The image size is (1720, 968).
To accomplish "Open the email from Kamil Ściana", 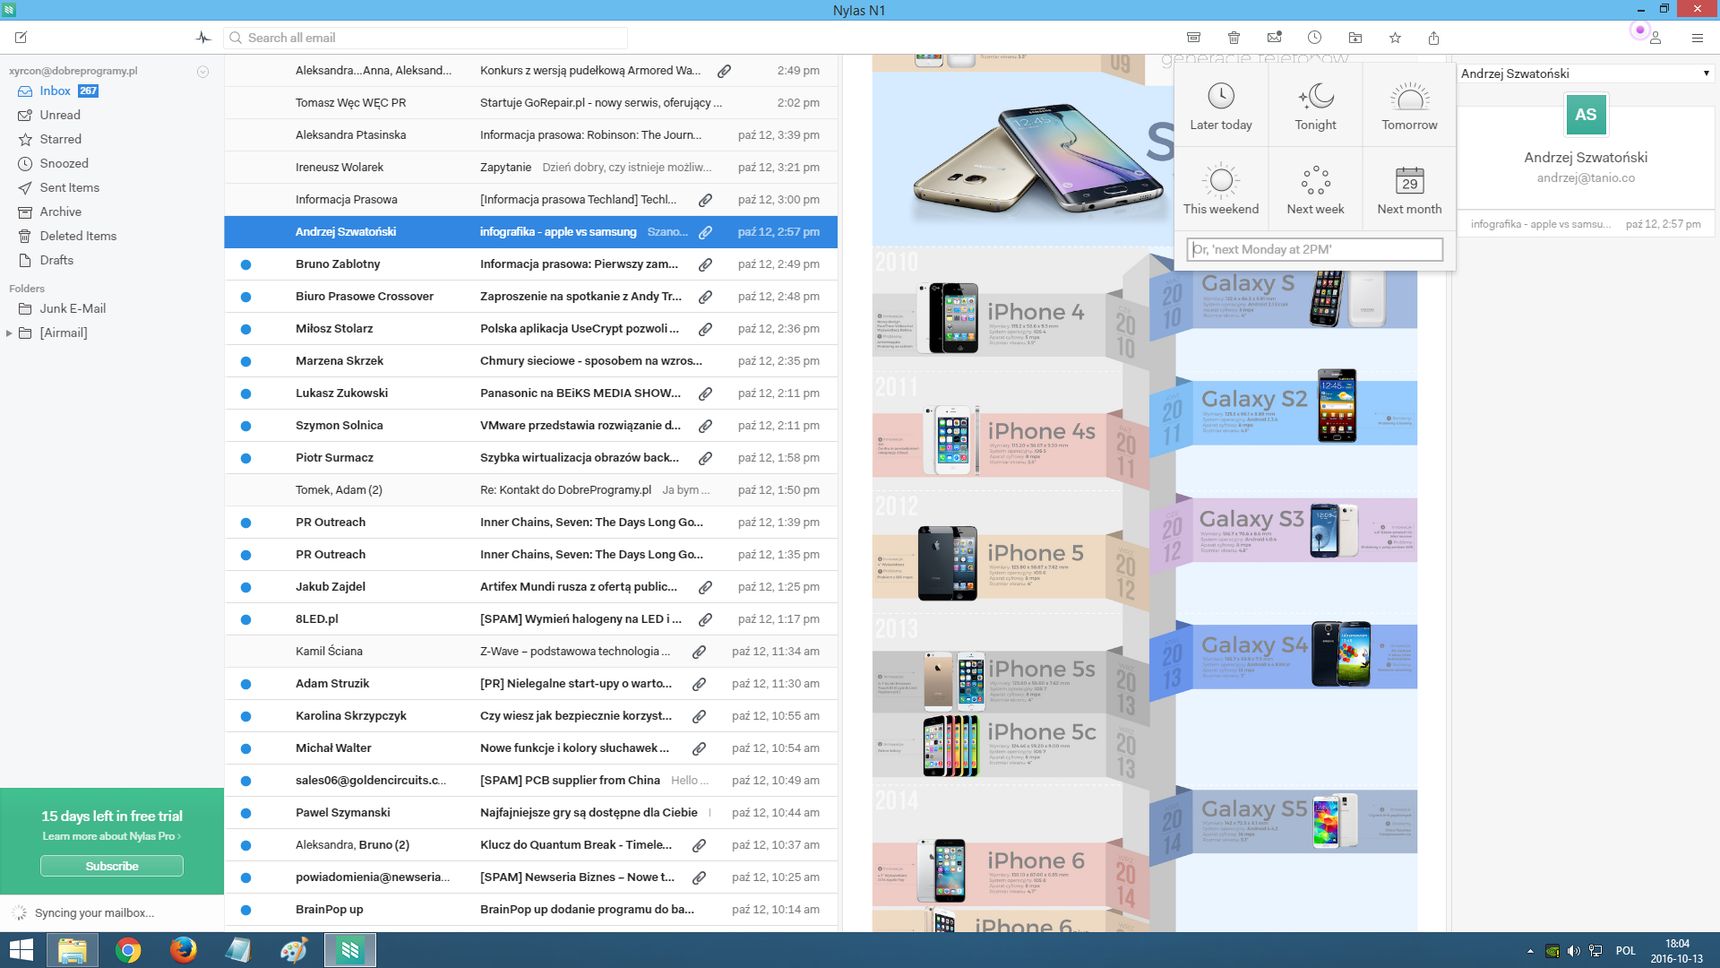I will pyautogui.click(x=531, y=651).
